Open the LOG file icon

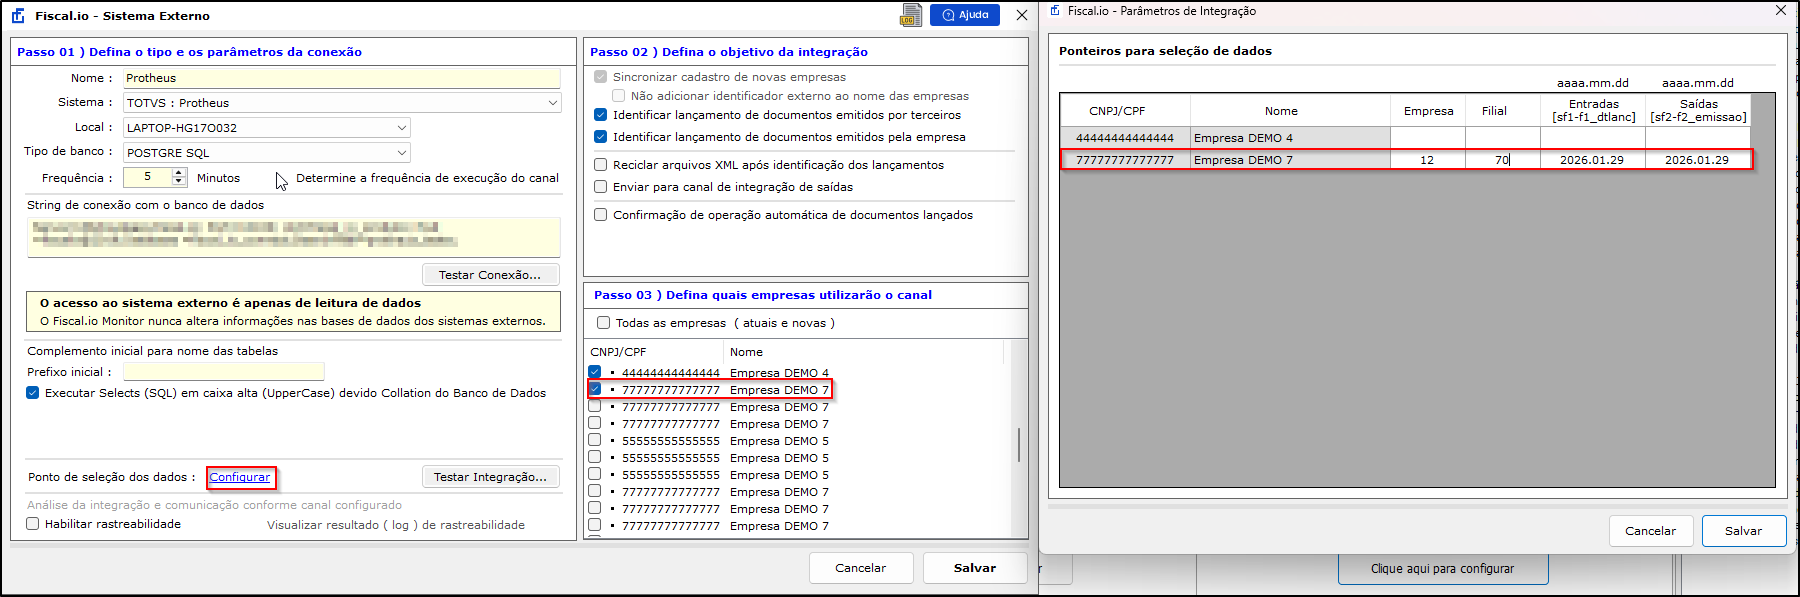coord(909,15)
